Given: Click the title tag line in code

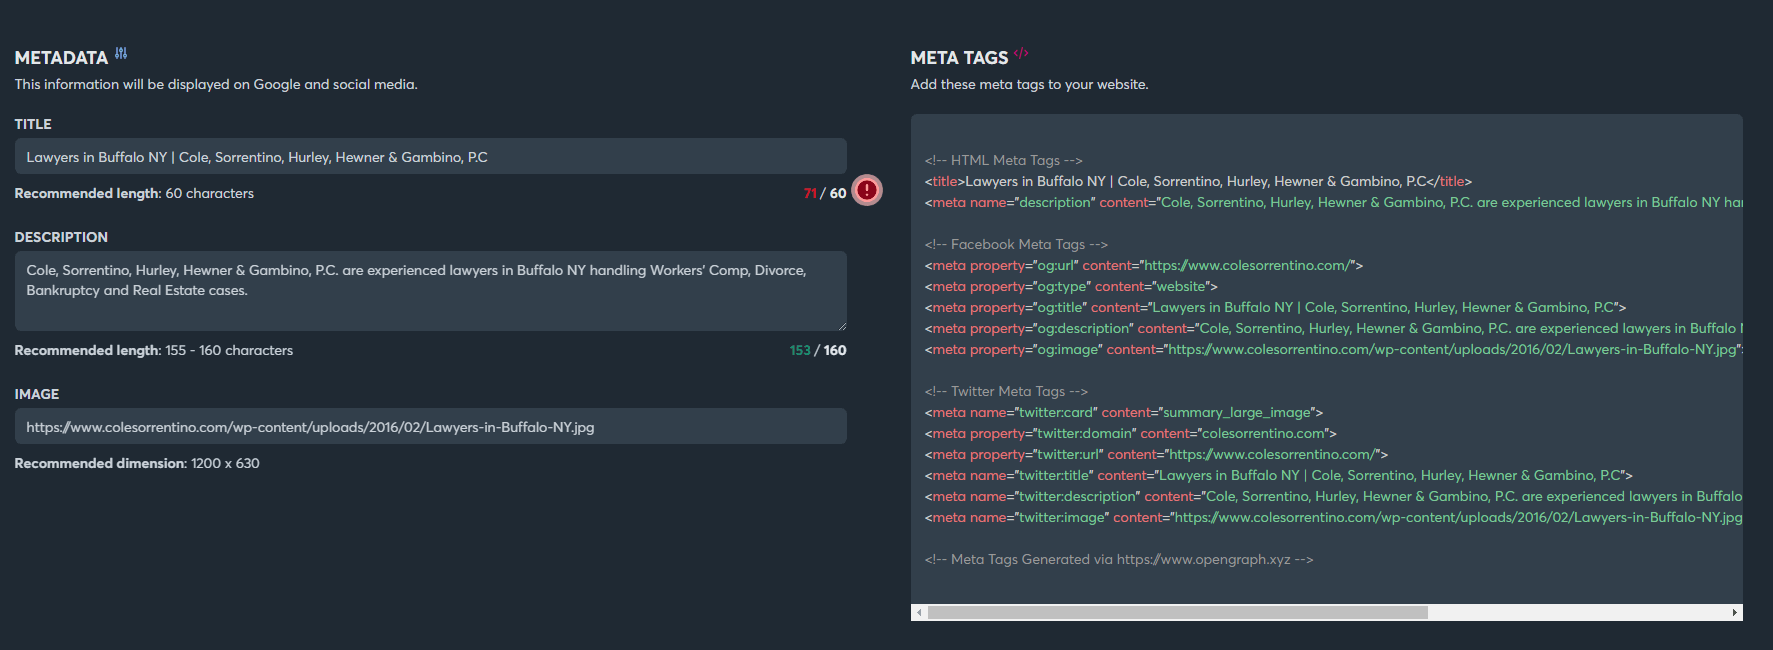Looking at the screenshot, I should 1197,181.
